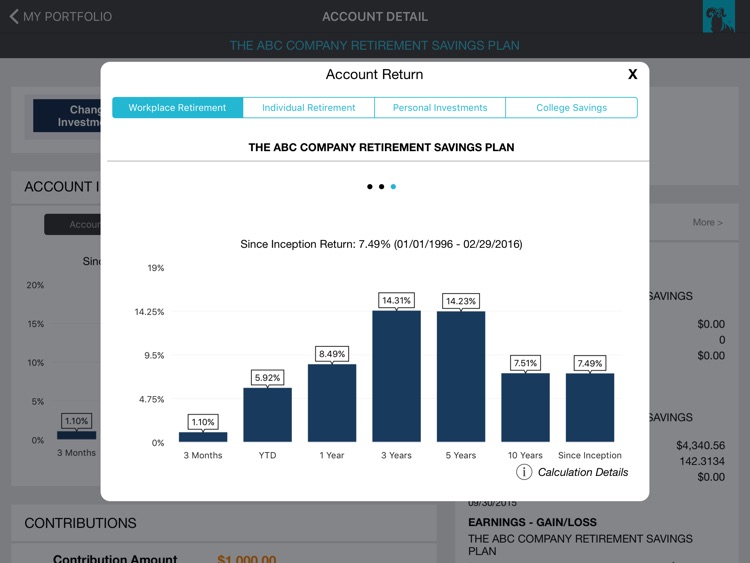Viewport: 750px width, 563px height.
Task: Click the 1.10% label in dialog chart
Action: point(203,422)
